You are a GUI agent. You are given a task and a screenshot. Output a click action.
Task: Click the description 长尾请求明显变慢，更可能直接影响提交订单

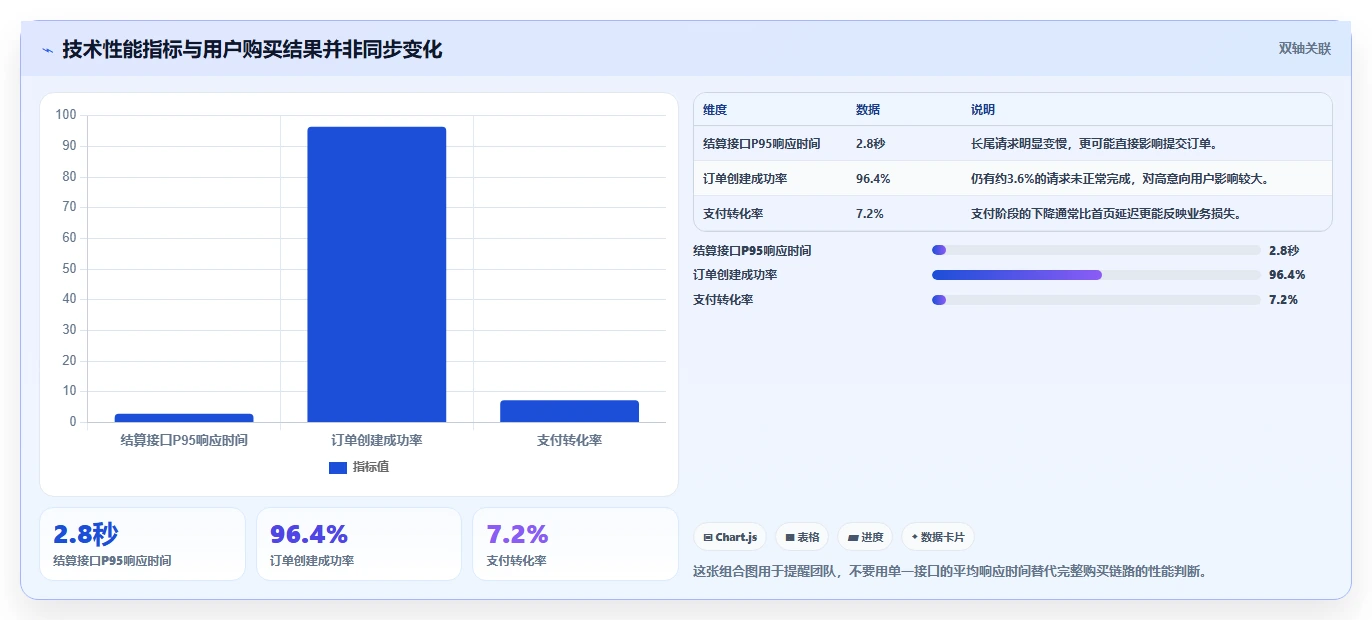1094,144
